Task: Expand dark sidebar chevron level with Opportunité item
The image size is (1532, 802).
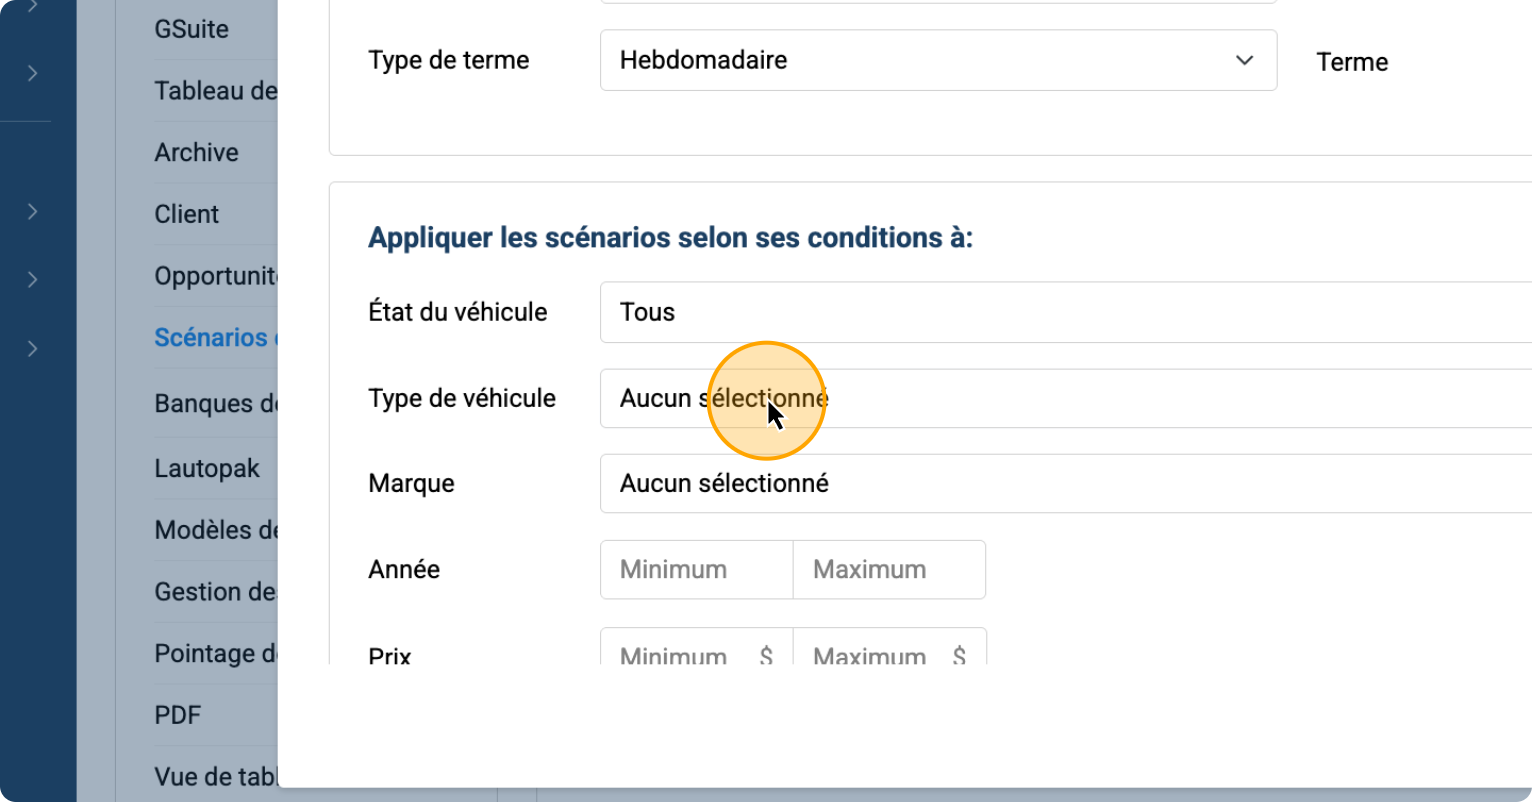Action: [33, 279]
